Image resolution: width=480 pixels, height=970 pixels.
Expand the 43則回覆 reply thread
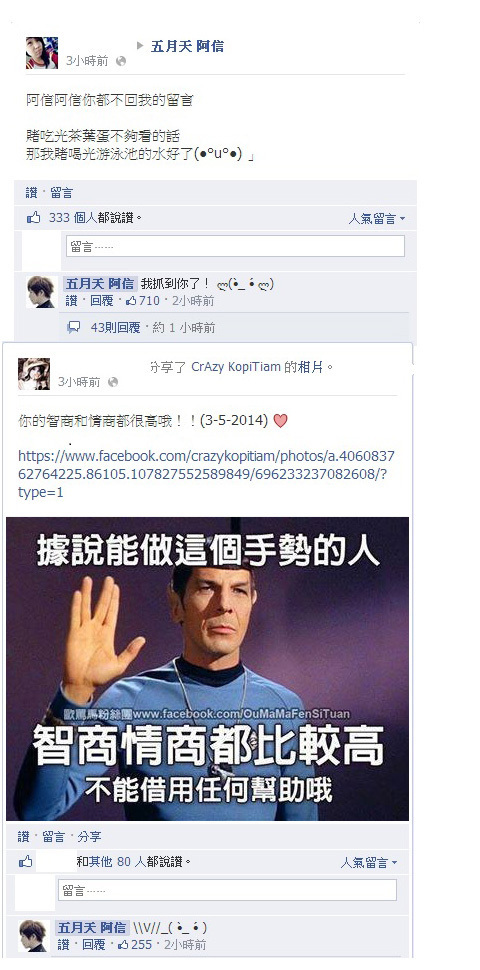[116, 327]
